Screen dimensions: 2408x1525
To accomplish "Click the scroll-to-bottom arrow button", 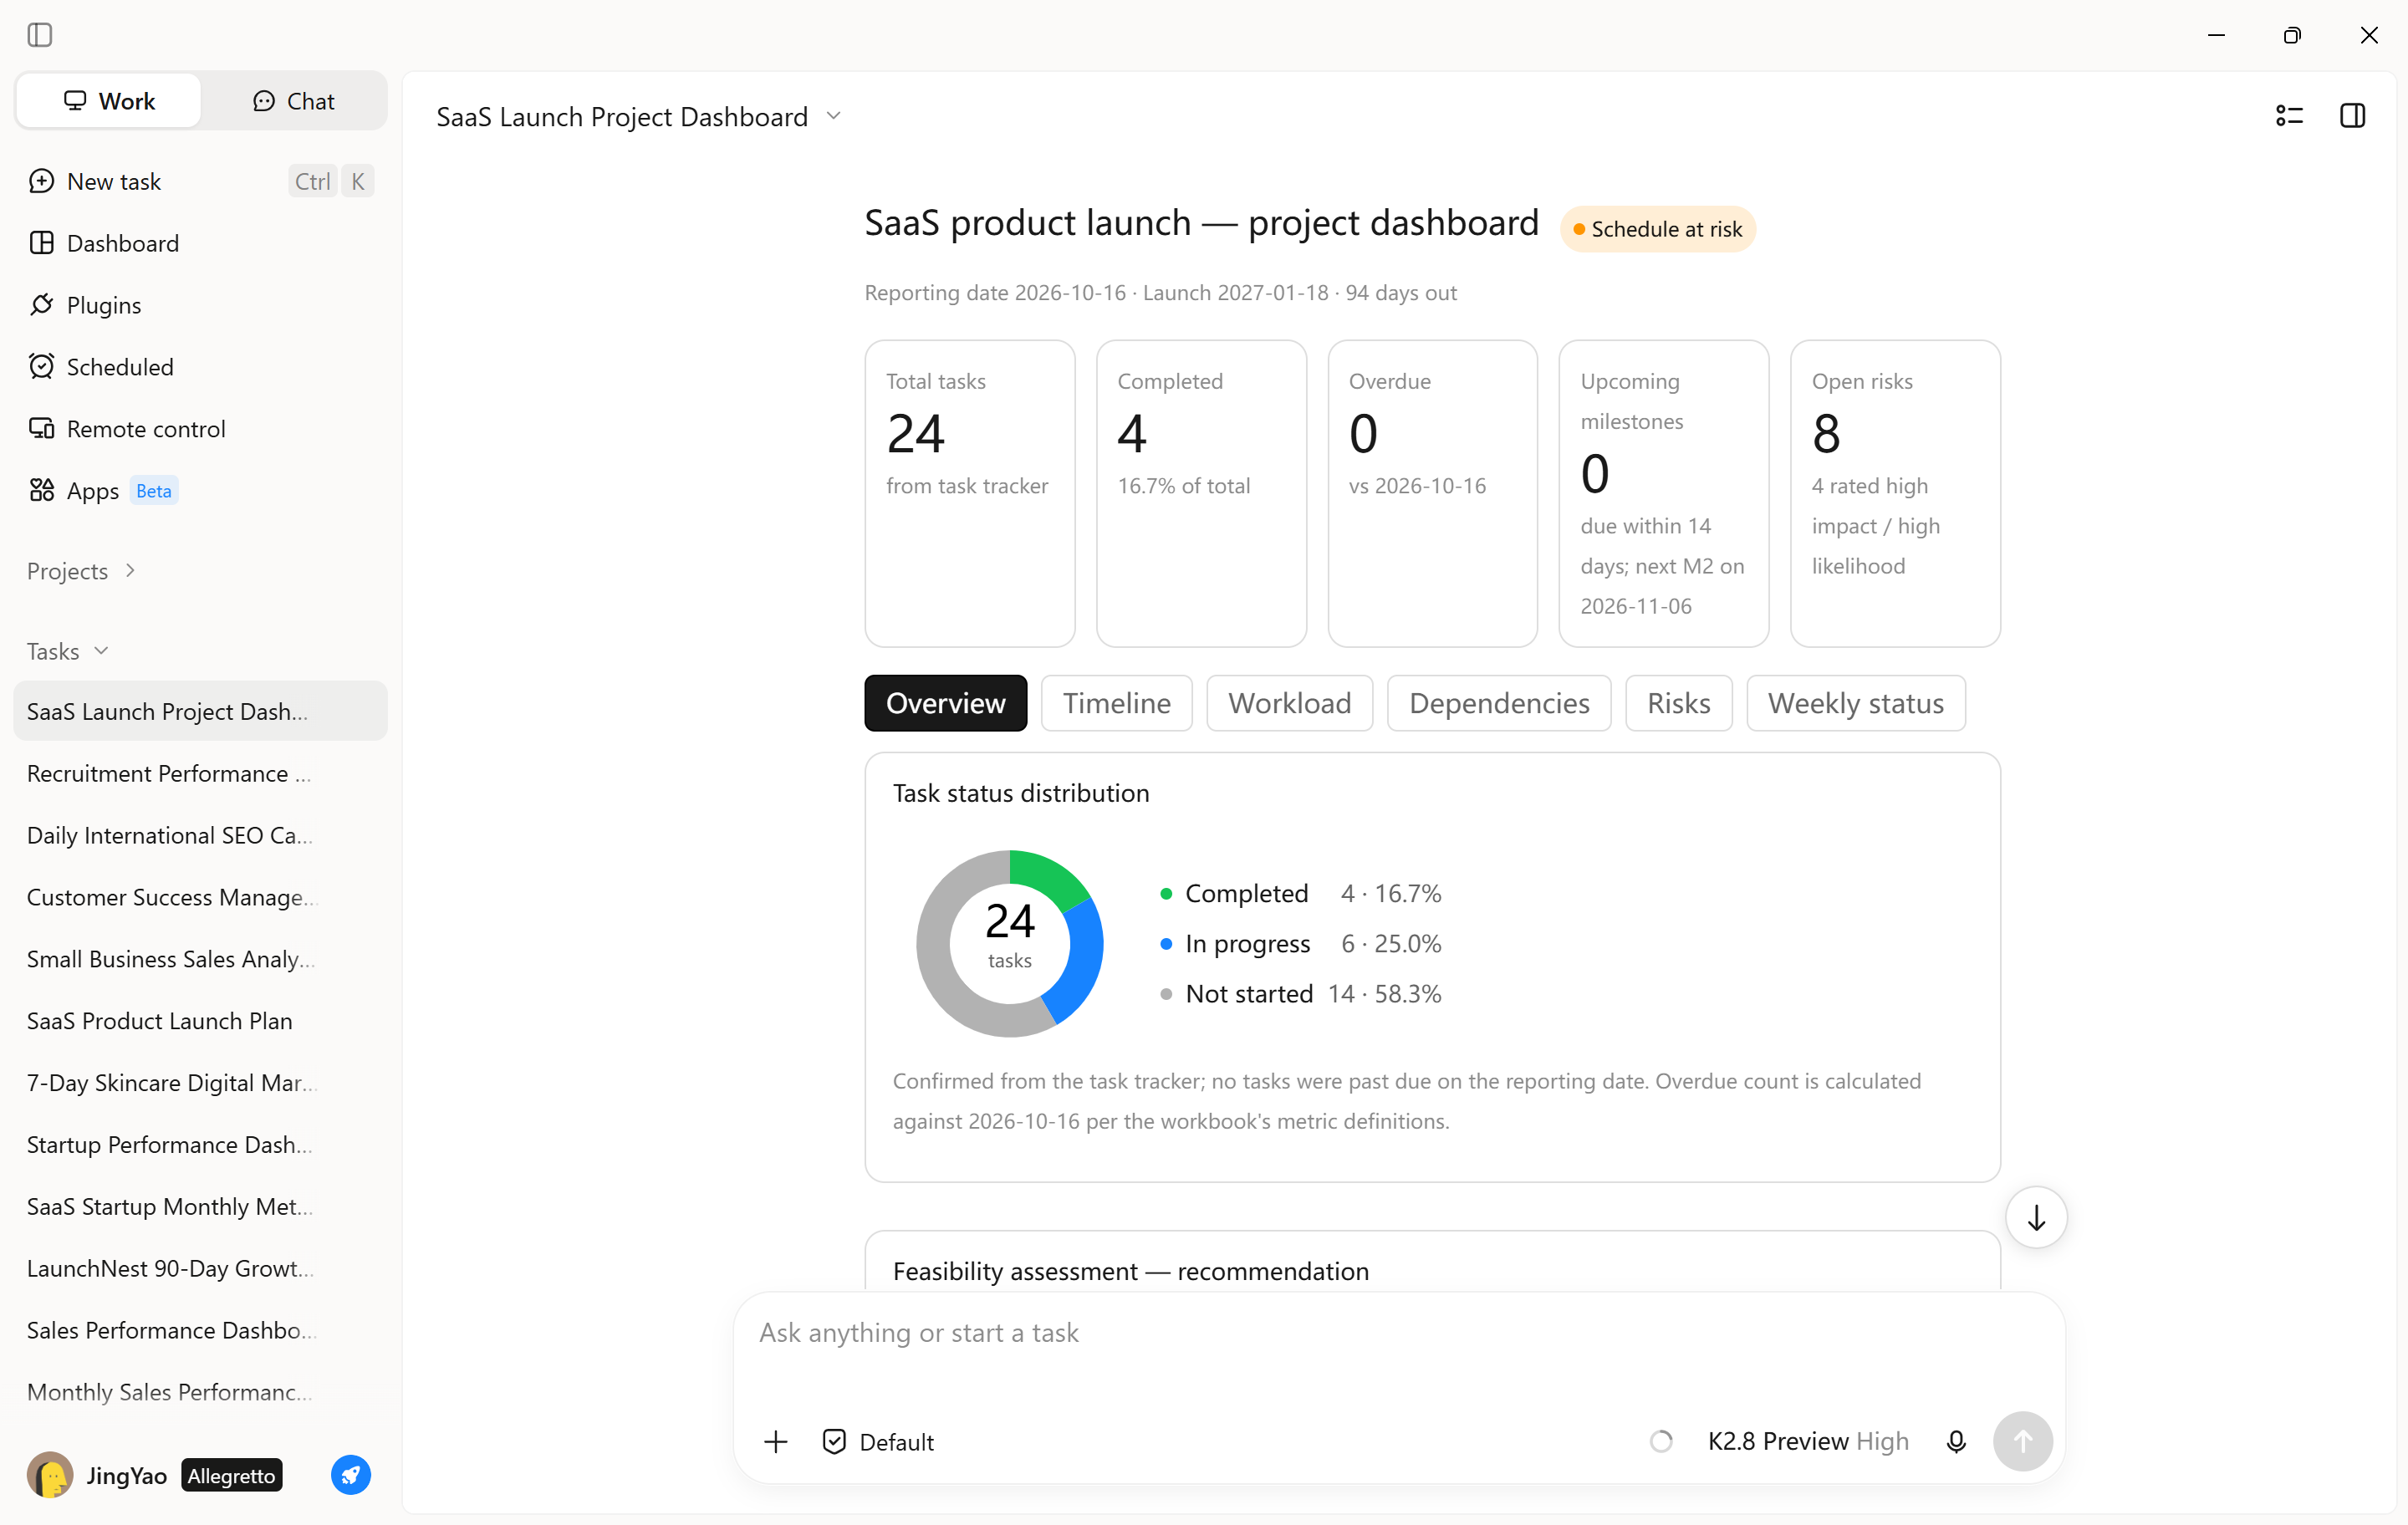I will tap(2036, 1217).
